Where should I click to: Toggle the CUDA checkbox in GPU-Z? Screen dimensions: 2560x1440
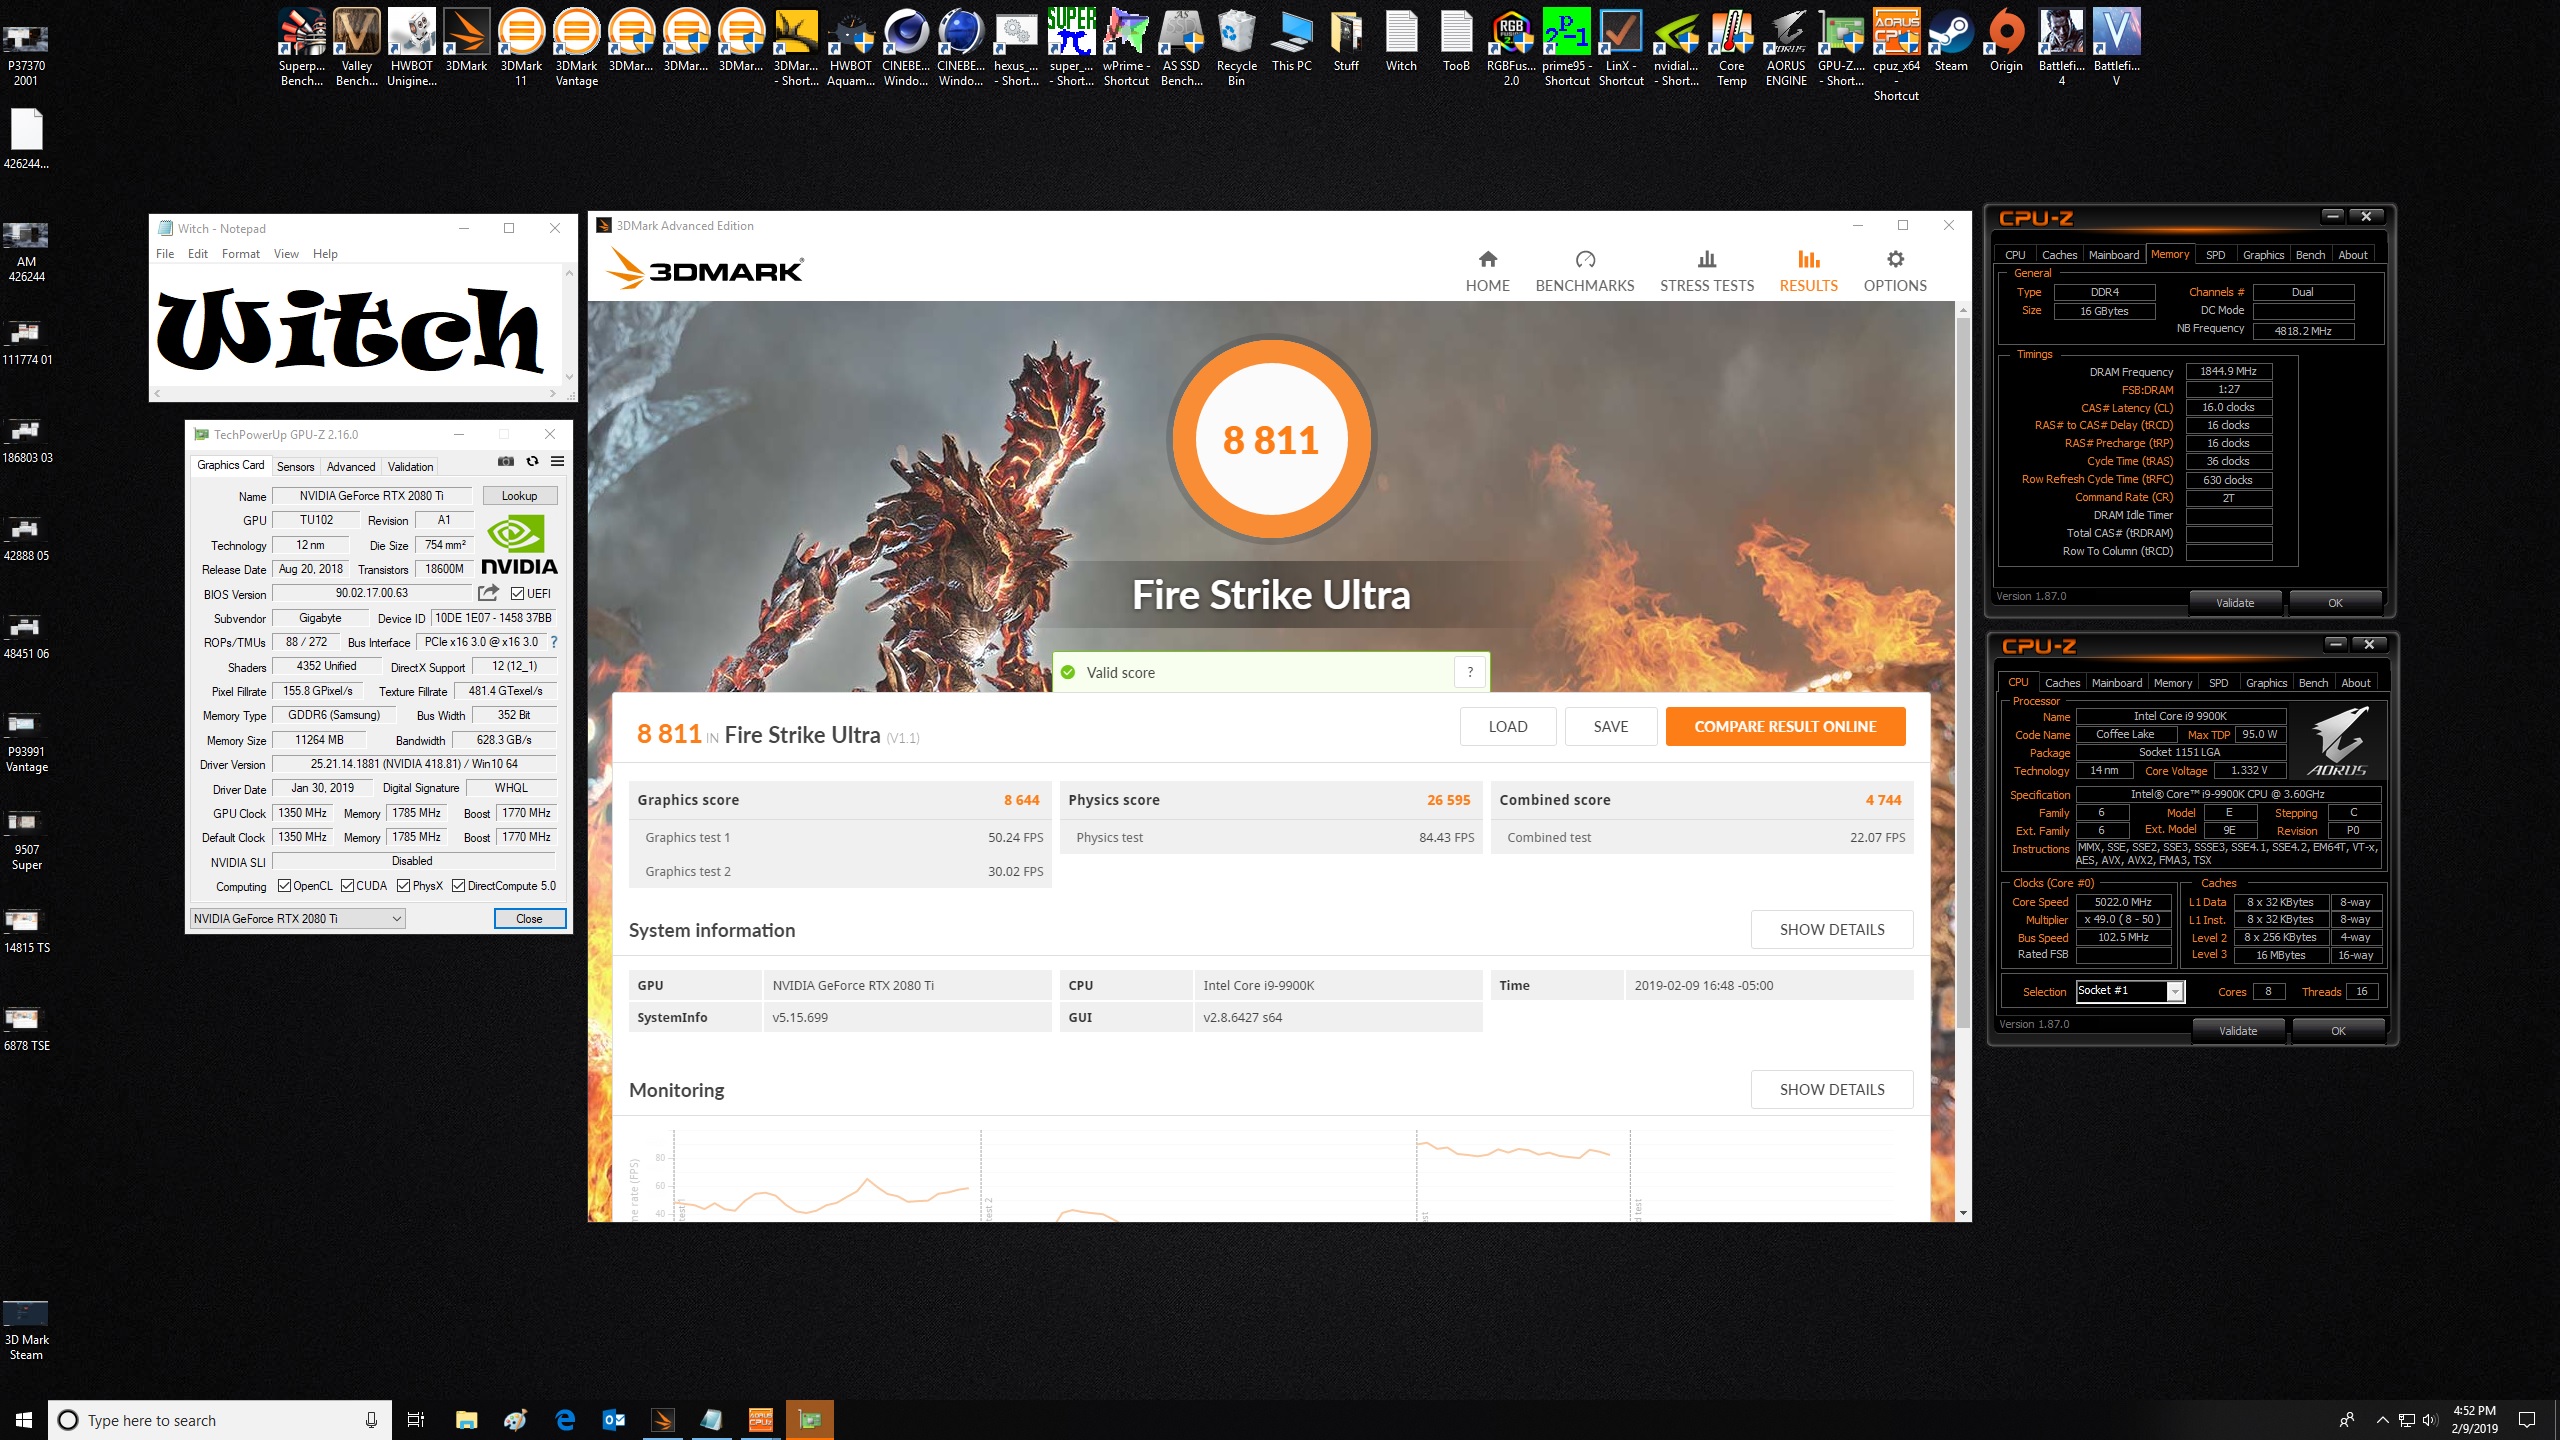tap(347, 885)
